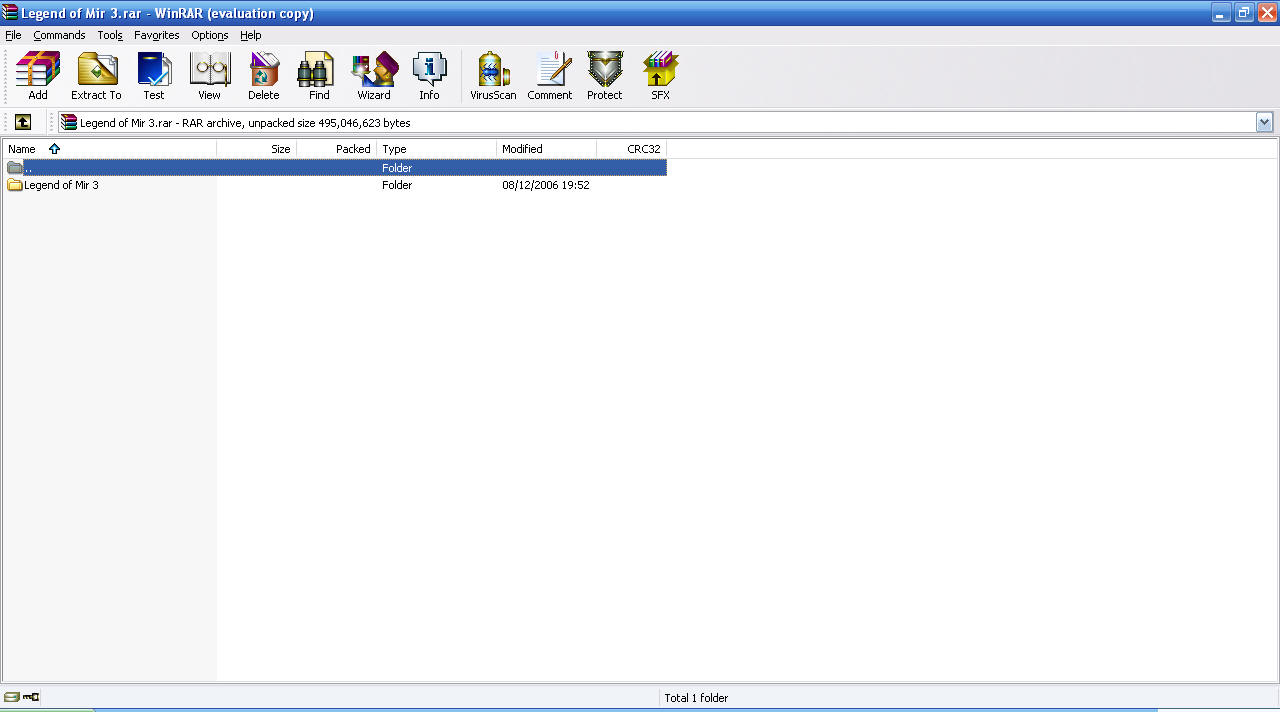
Task: Select the 'Legend of Mir 3' folder name
Action: tap(61, 185)
